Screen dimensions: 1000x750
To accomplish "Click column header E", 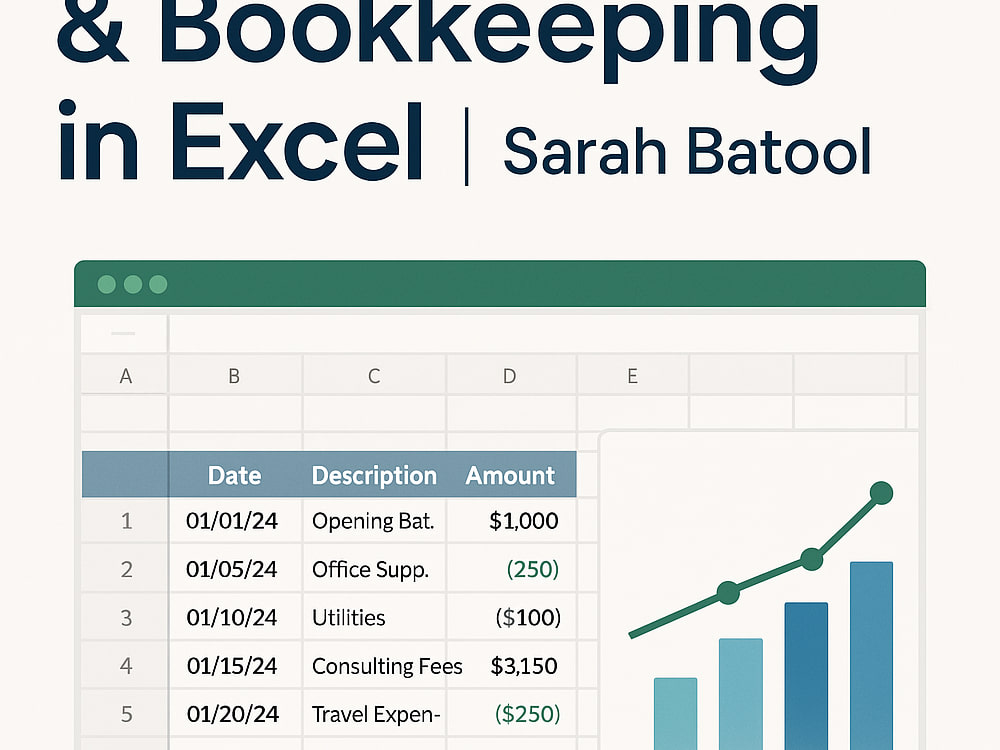I will (632, 376).
